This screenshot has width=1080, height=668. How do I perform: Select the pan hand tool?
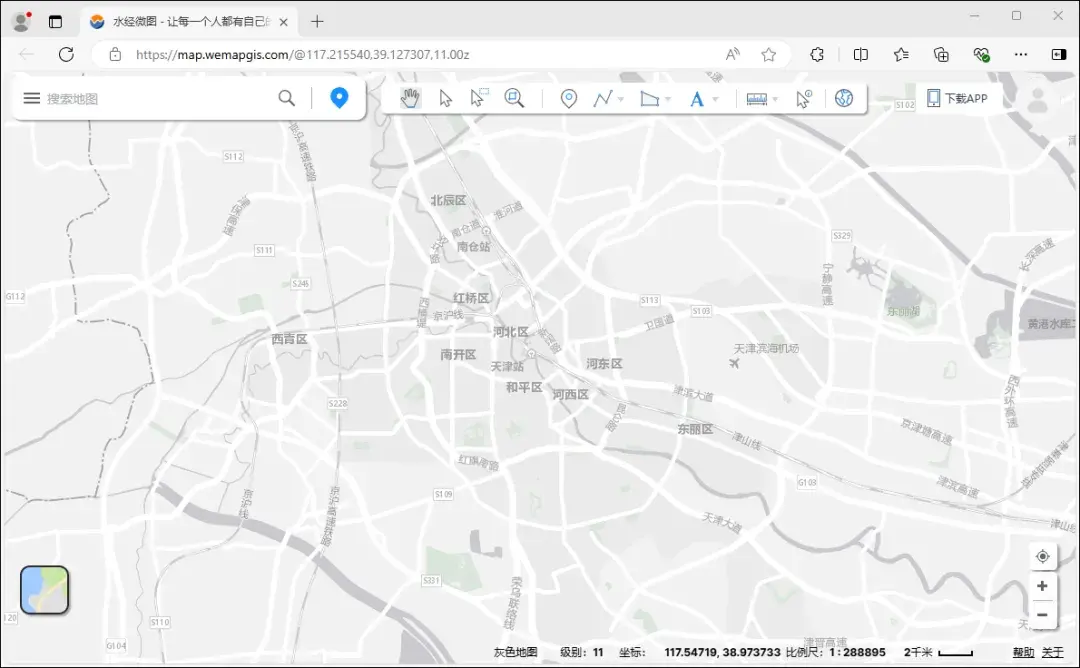click(410, 98)
